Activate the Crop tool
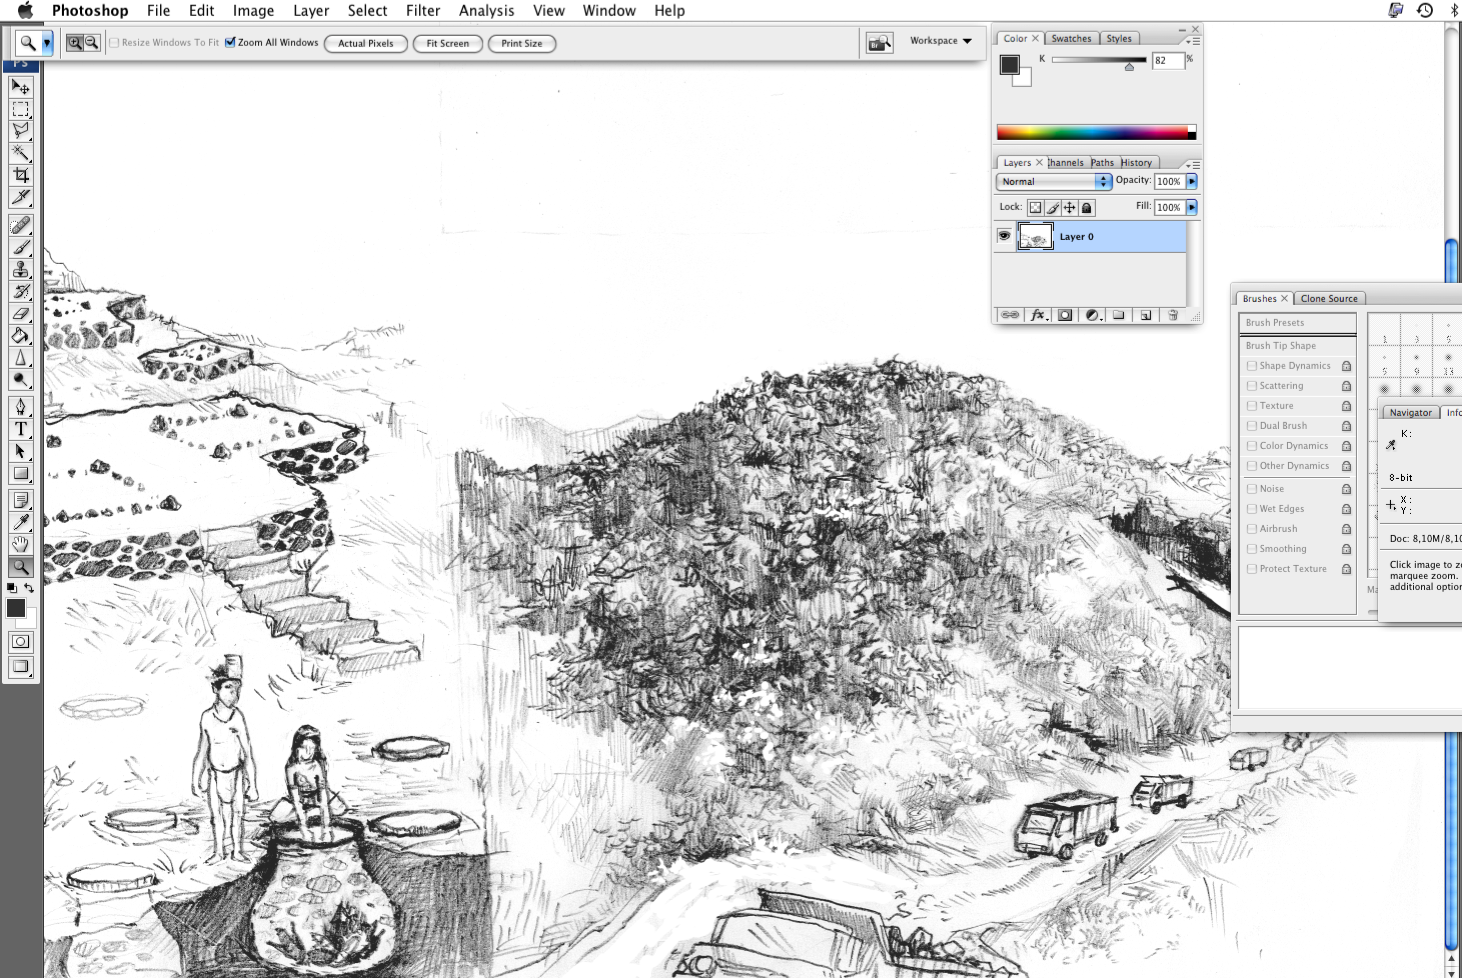The height and width of the screenshot is (978, 1462). [x=21, y=175]
